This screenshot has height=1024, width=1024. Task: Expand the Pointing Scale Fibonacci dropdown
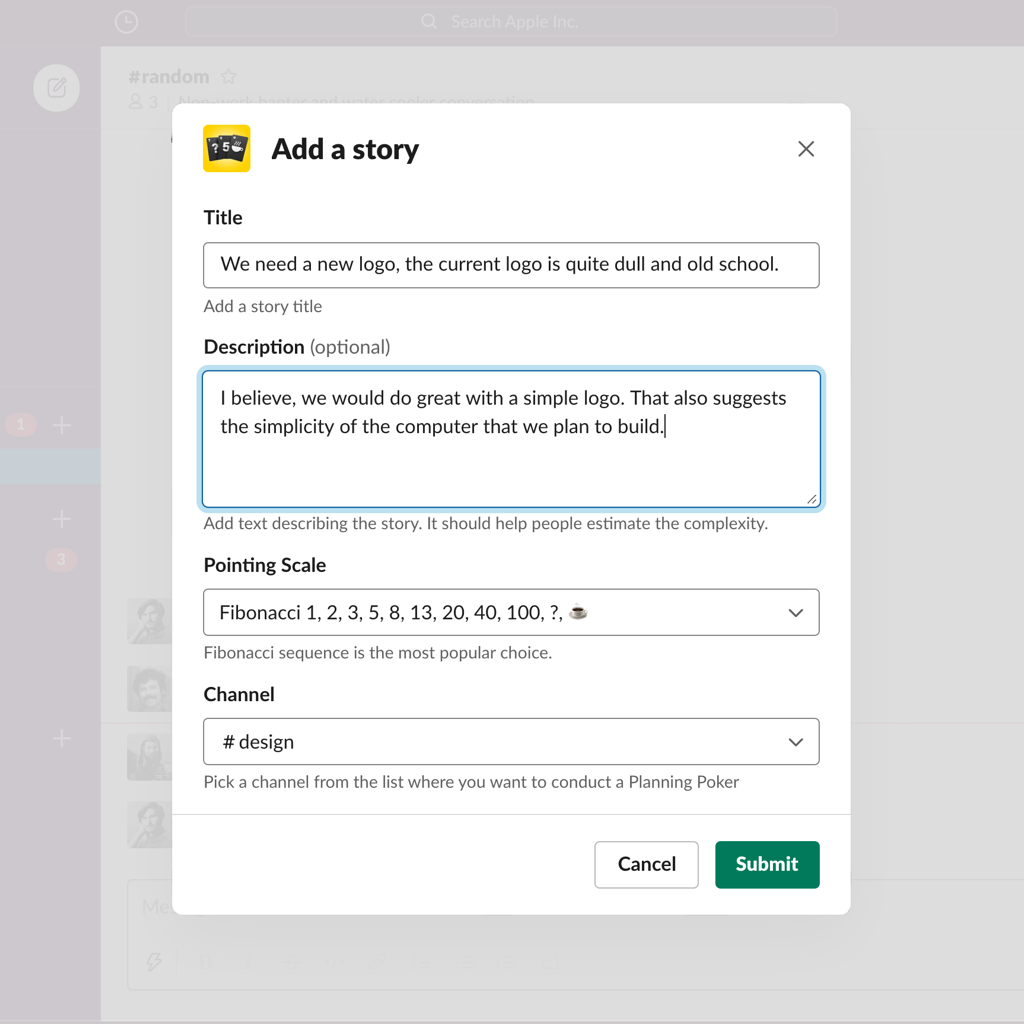(x=511, y=612)
